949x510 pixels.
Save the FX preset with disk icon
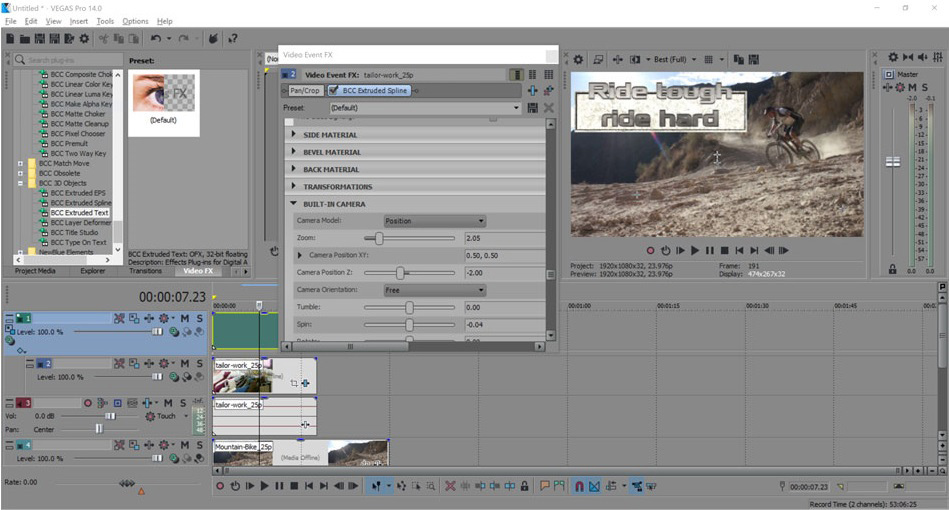point(533,108)
